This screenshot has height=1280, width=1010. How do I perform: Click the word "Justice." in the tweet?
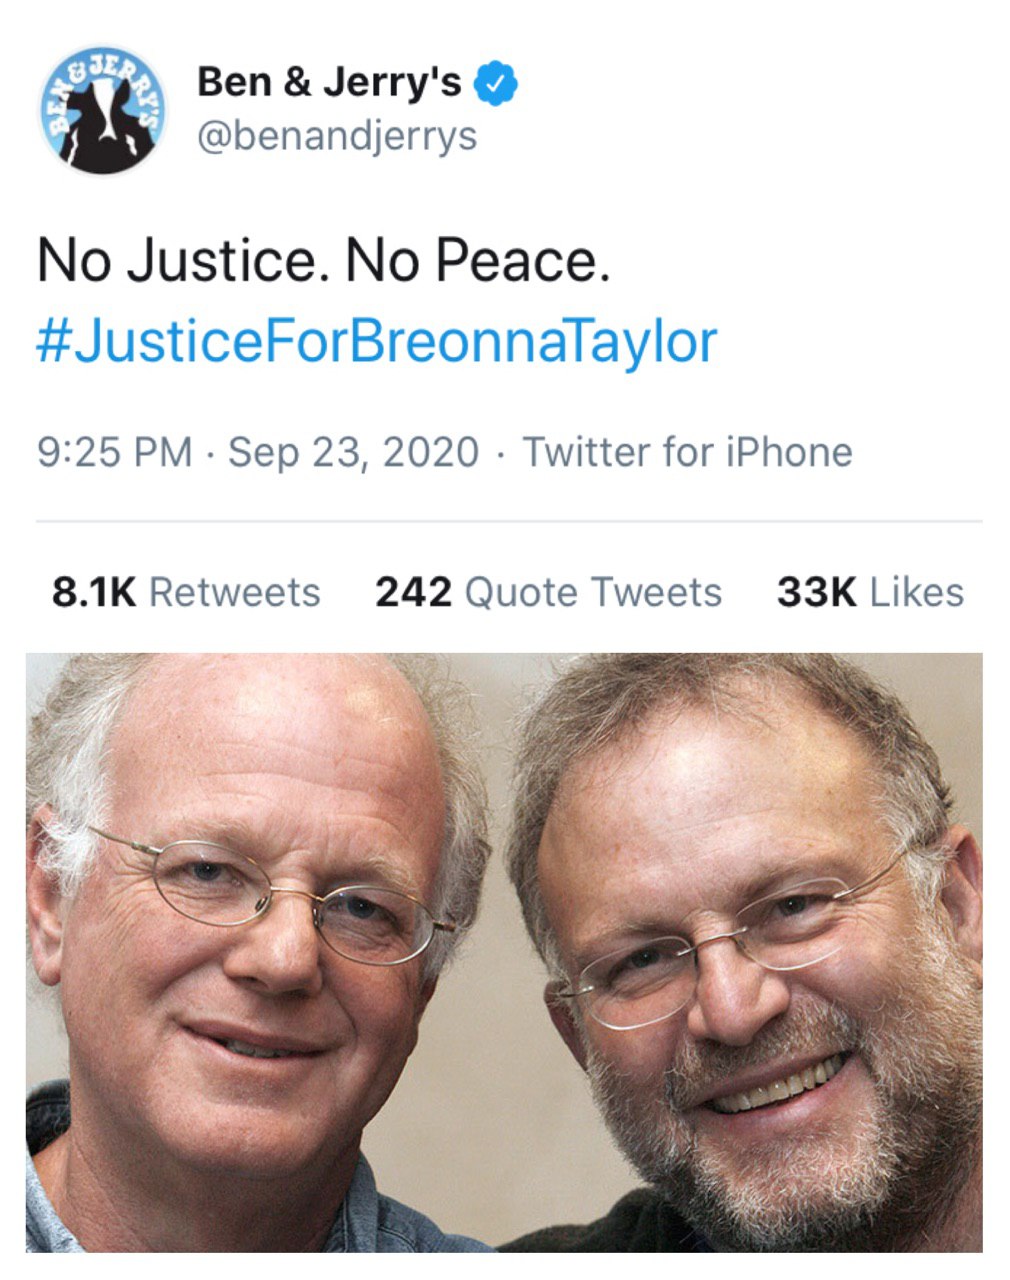coord(229,262)
